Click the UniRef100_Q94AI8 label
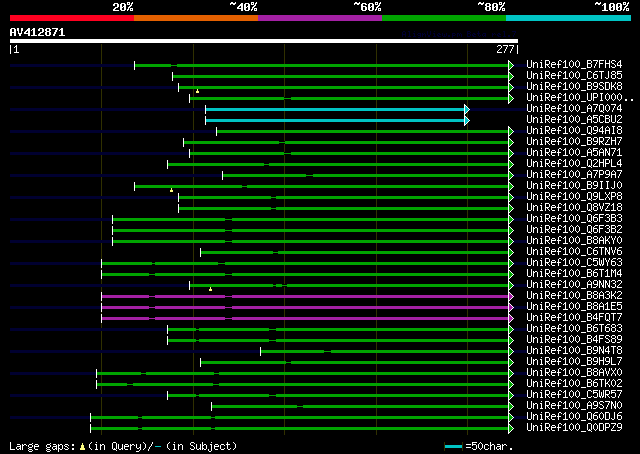 (574, 131)
